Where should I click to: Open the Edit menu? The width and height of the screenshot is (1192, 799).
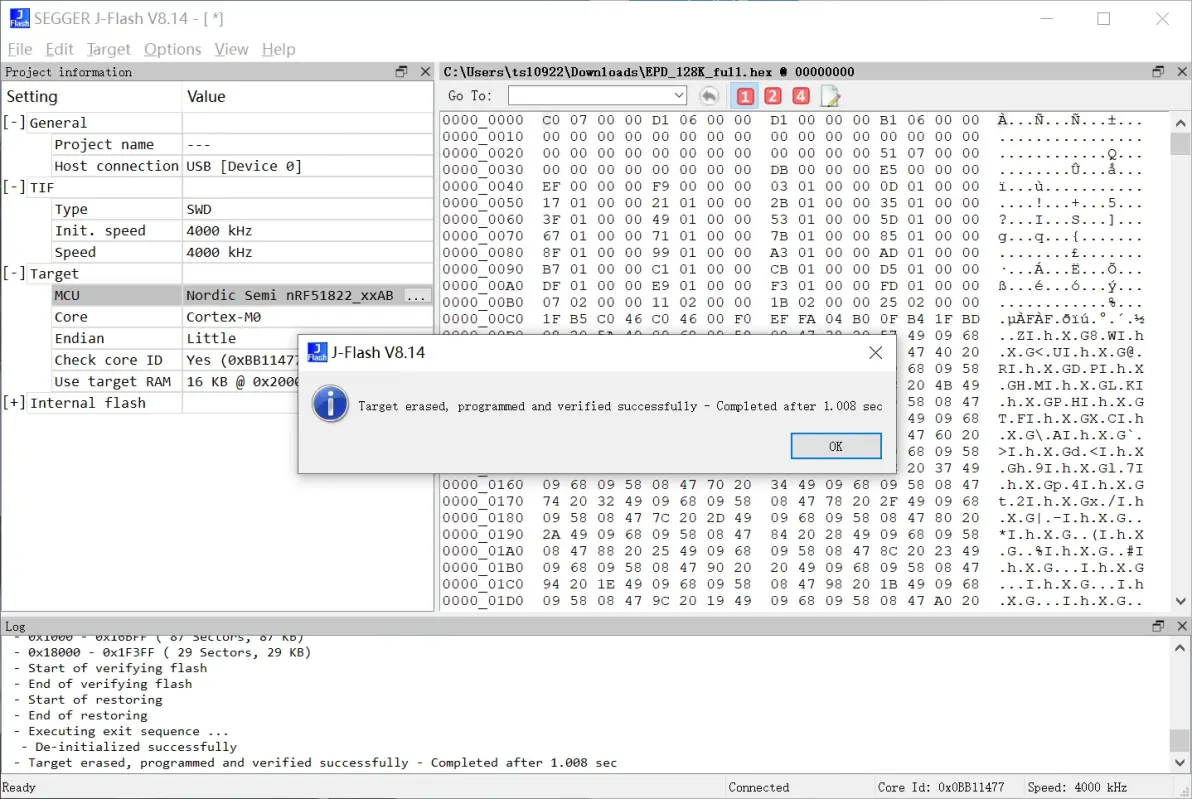click(x=59, y=49)
